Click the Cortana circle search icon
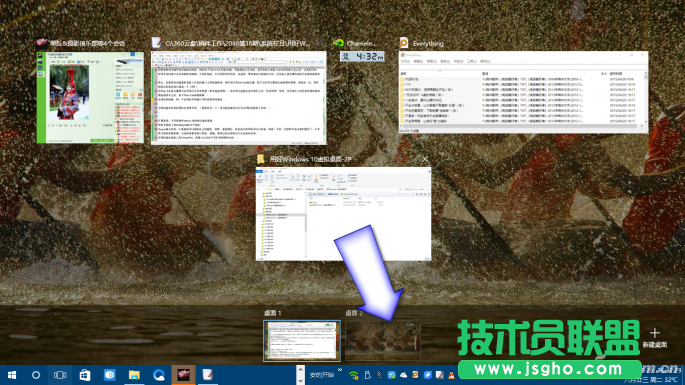This screenshot has height=385, width=685. click(36, 375)
